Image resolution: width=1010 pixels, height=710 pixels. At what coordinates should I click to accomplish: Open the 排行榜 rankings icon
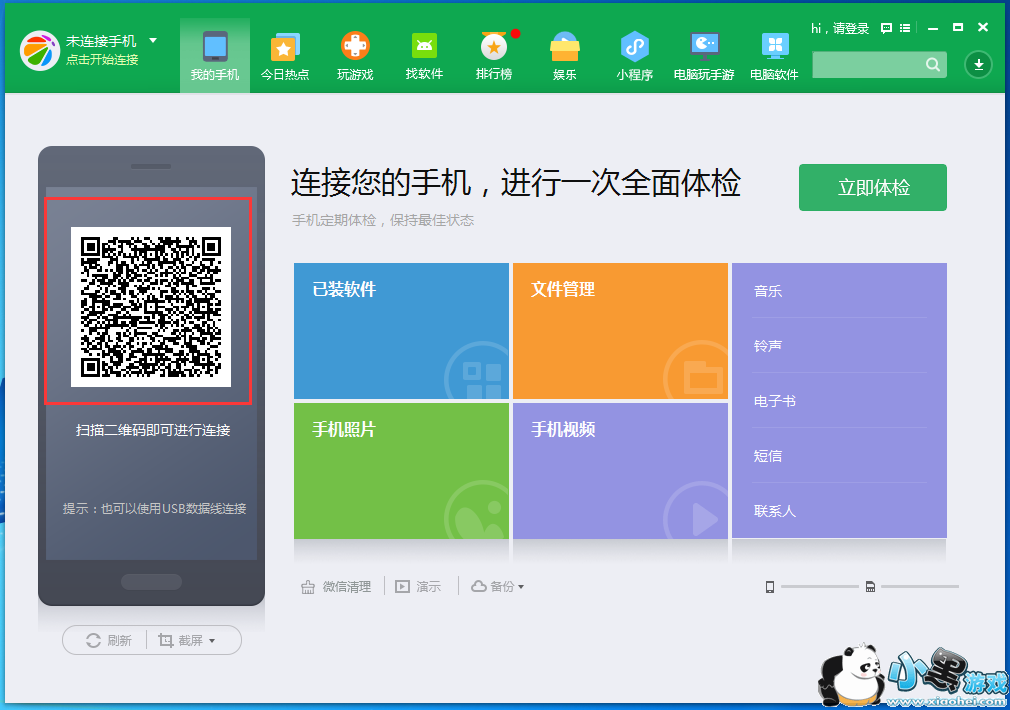click(494, 46)
